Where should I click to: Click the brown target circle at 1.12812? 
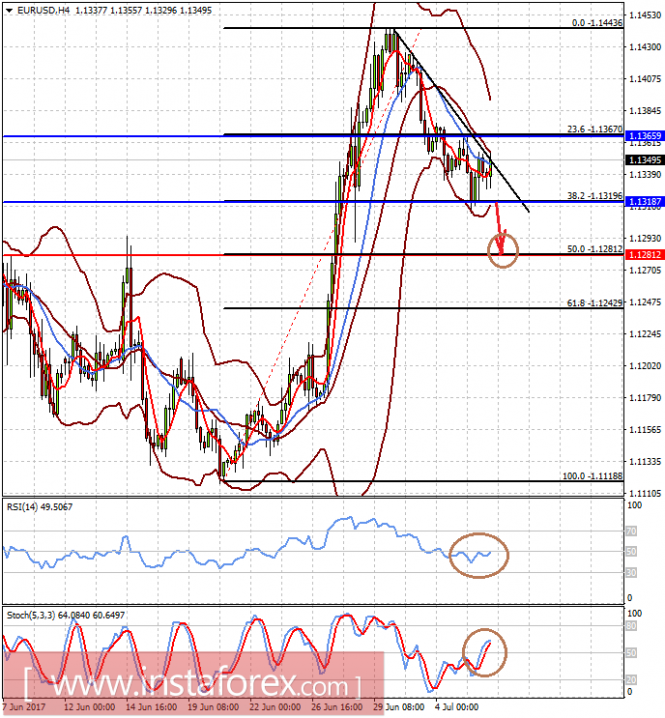pos(504,251)
